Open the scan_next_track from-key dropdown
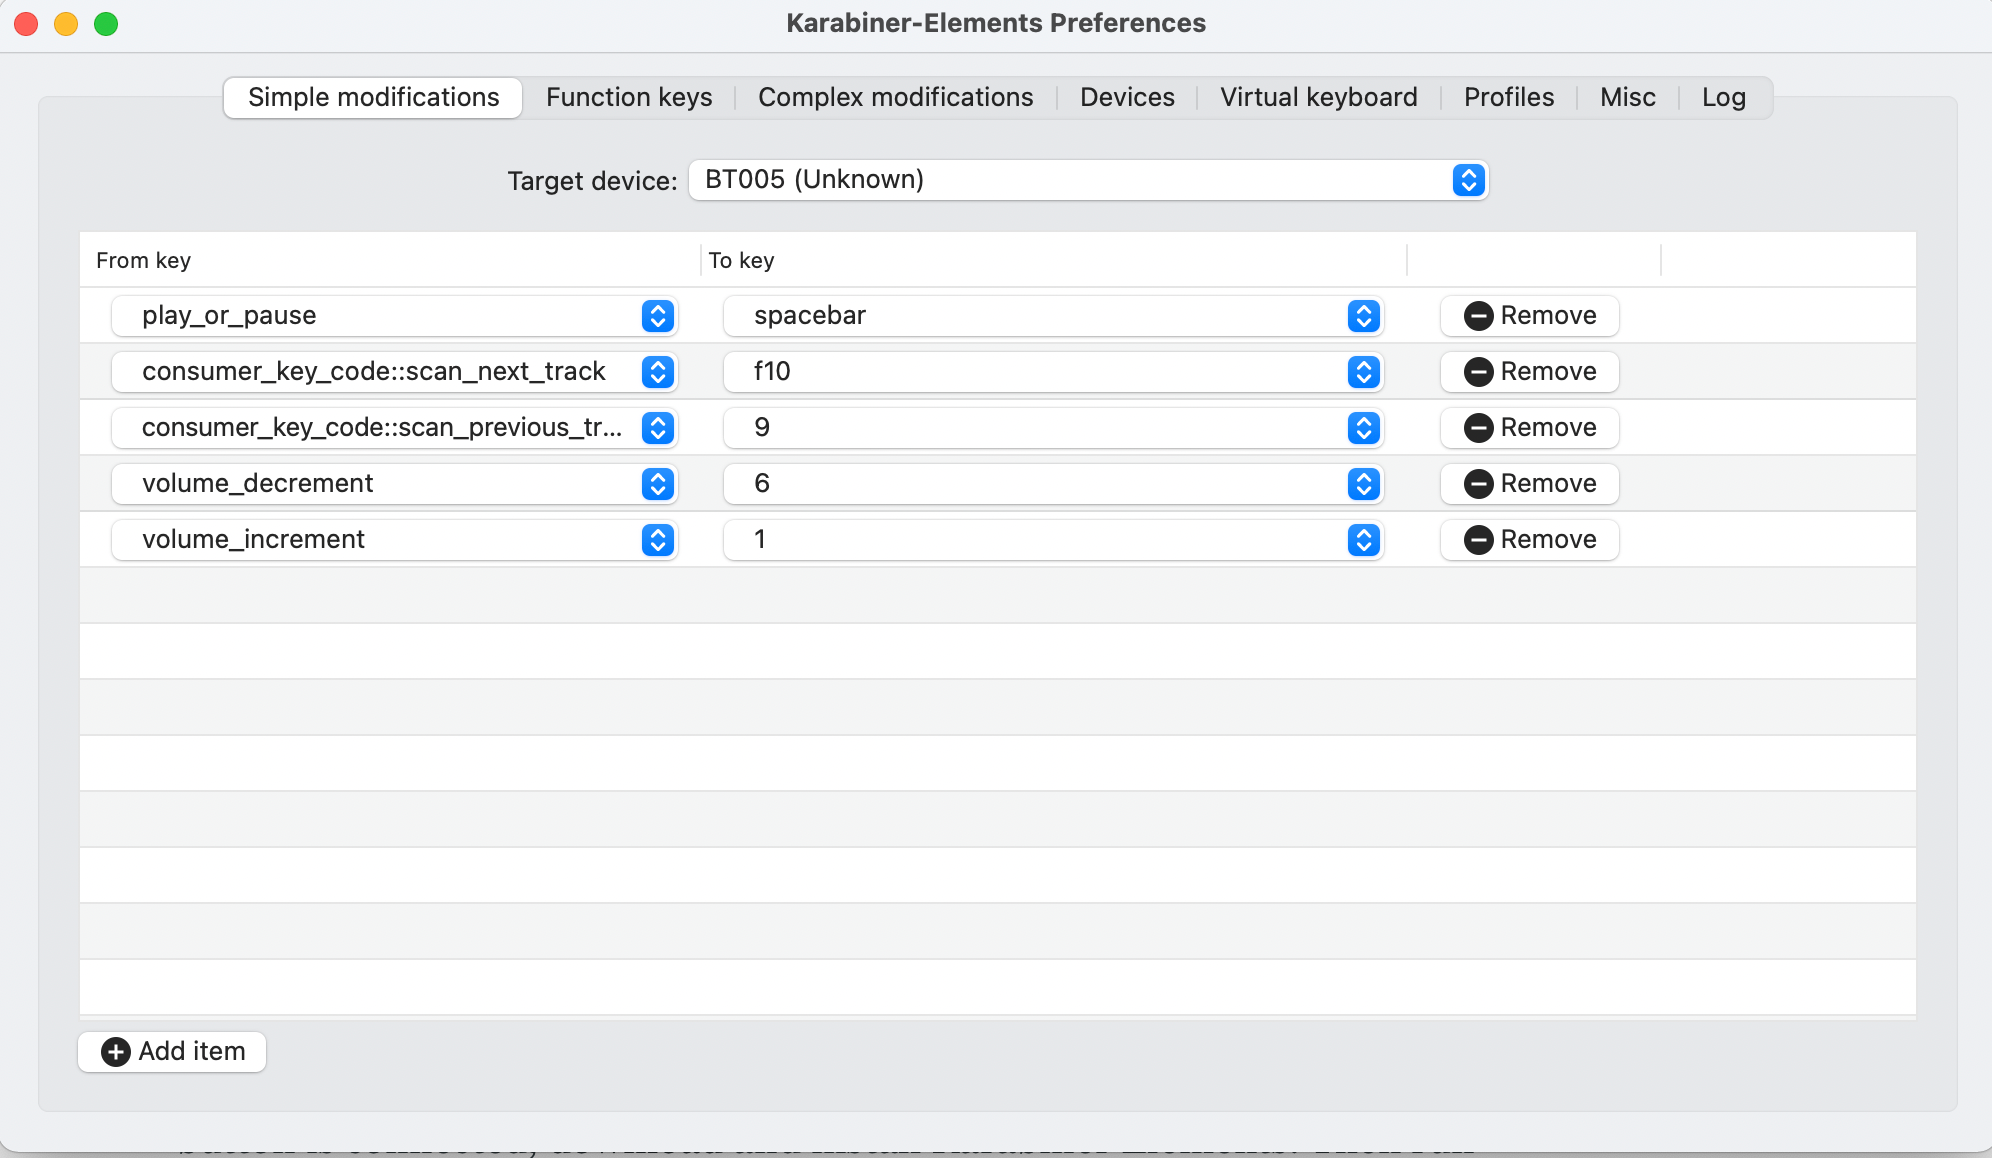 pos(395,372)
